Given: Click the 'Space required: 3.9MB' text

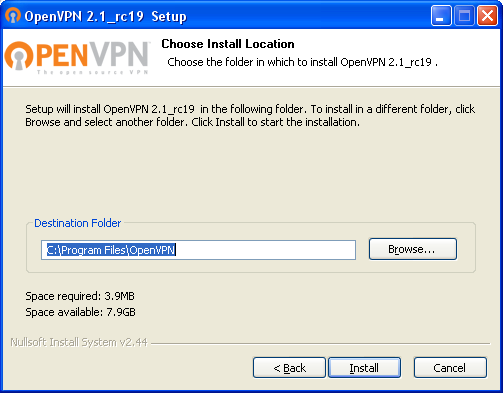Looking at the screenshot, I should pos(80,296).
